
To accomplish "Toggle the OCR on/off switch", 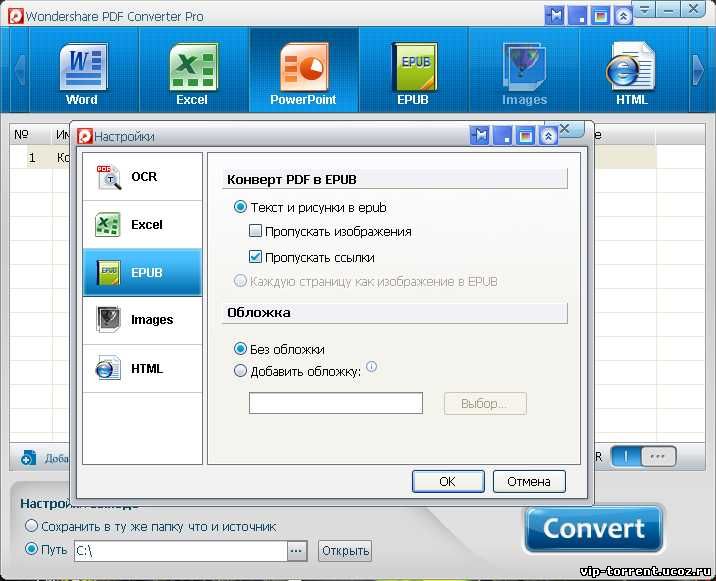I will tap(643, 456).
